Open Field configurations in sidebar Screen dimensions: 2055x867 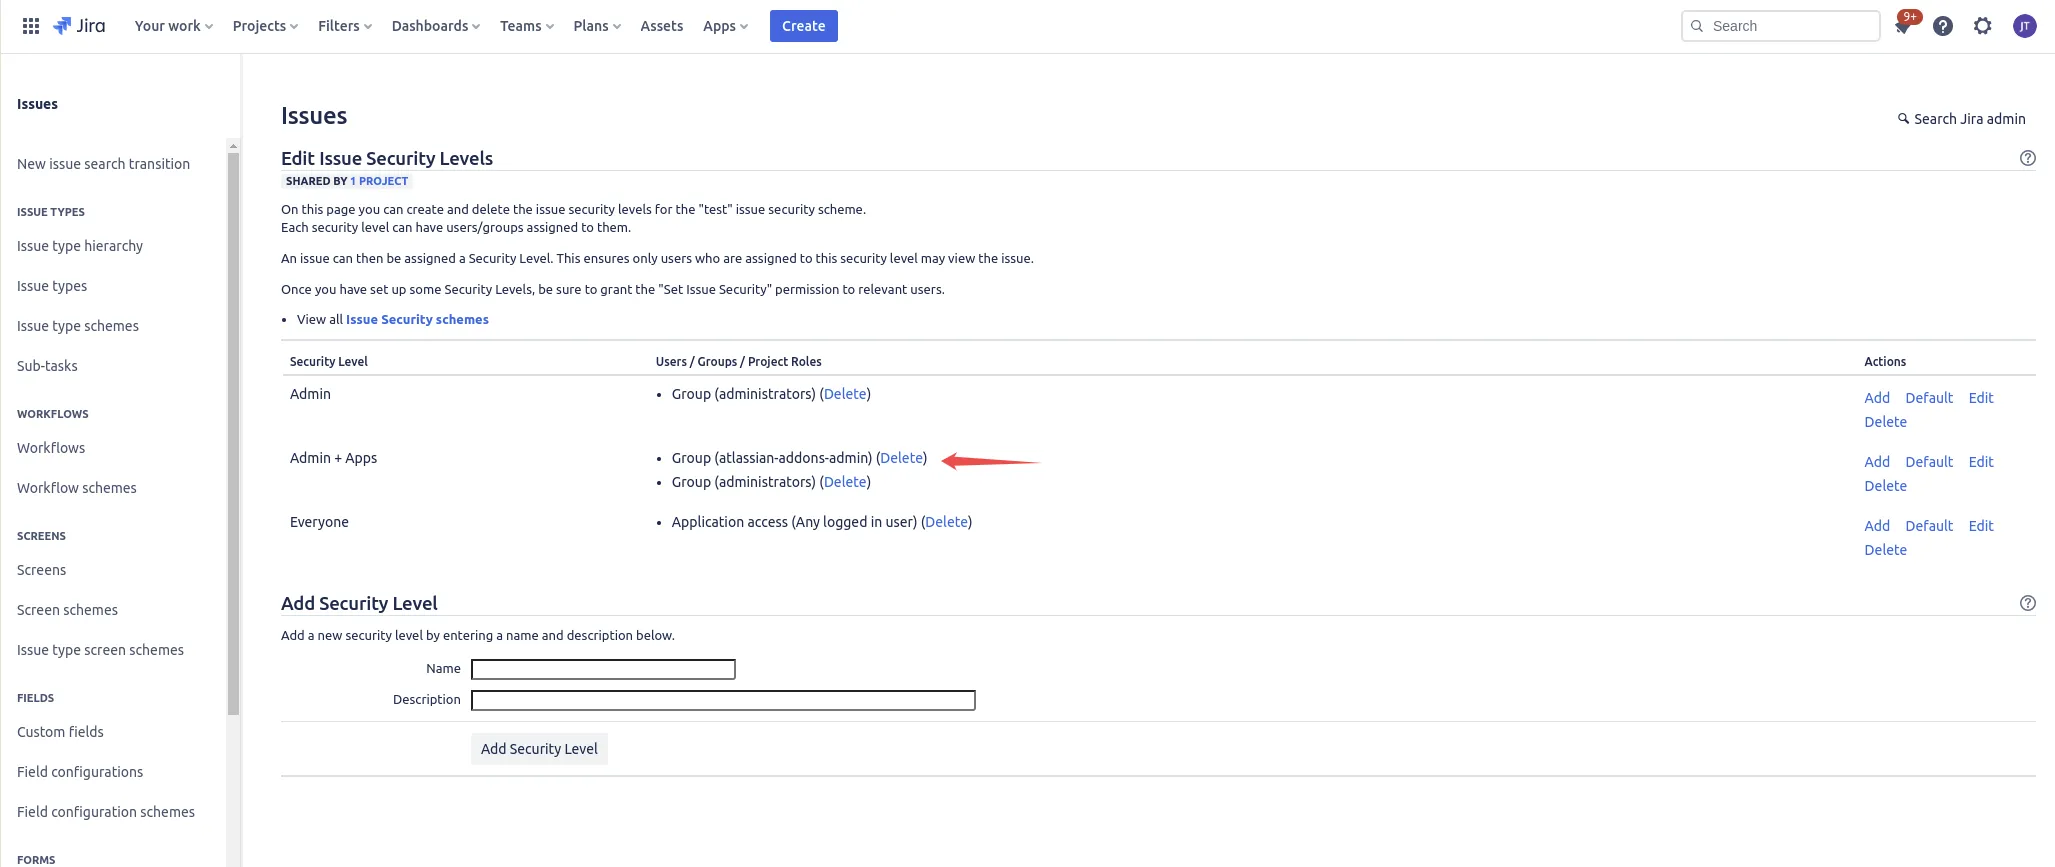[80, 772]
